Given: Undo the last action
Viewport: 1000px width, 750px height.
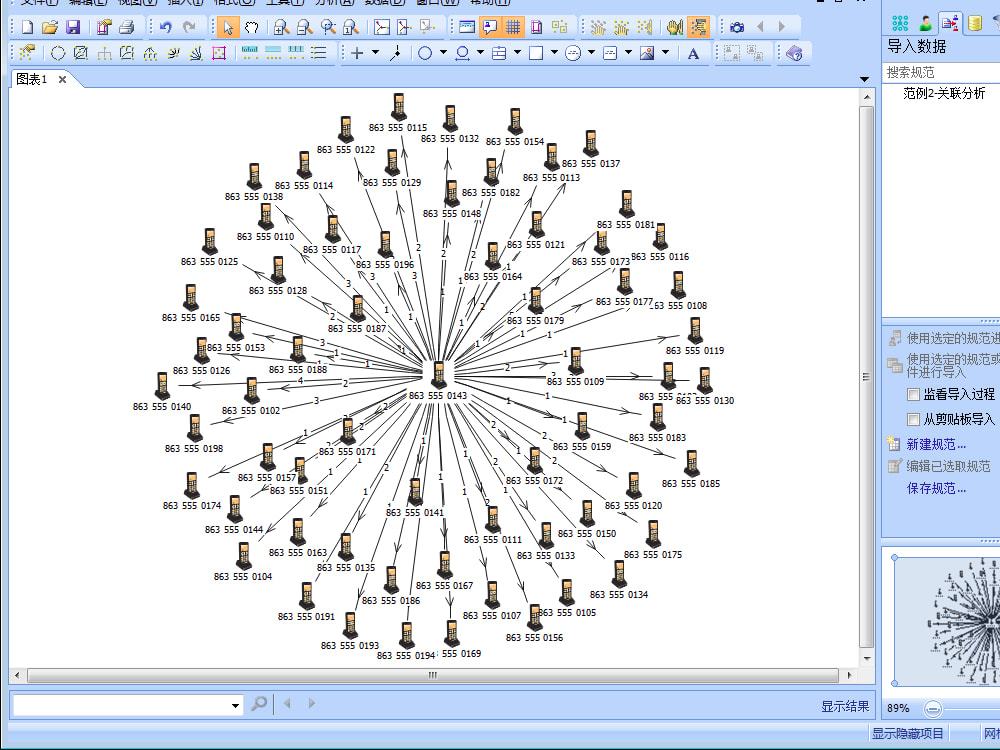Looking at the screenshot, I should click(166, 27).
